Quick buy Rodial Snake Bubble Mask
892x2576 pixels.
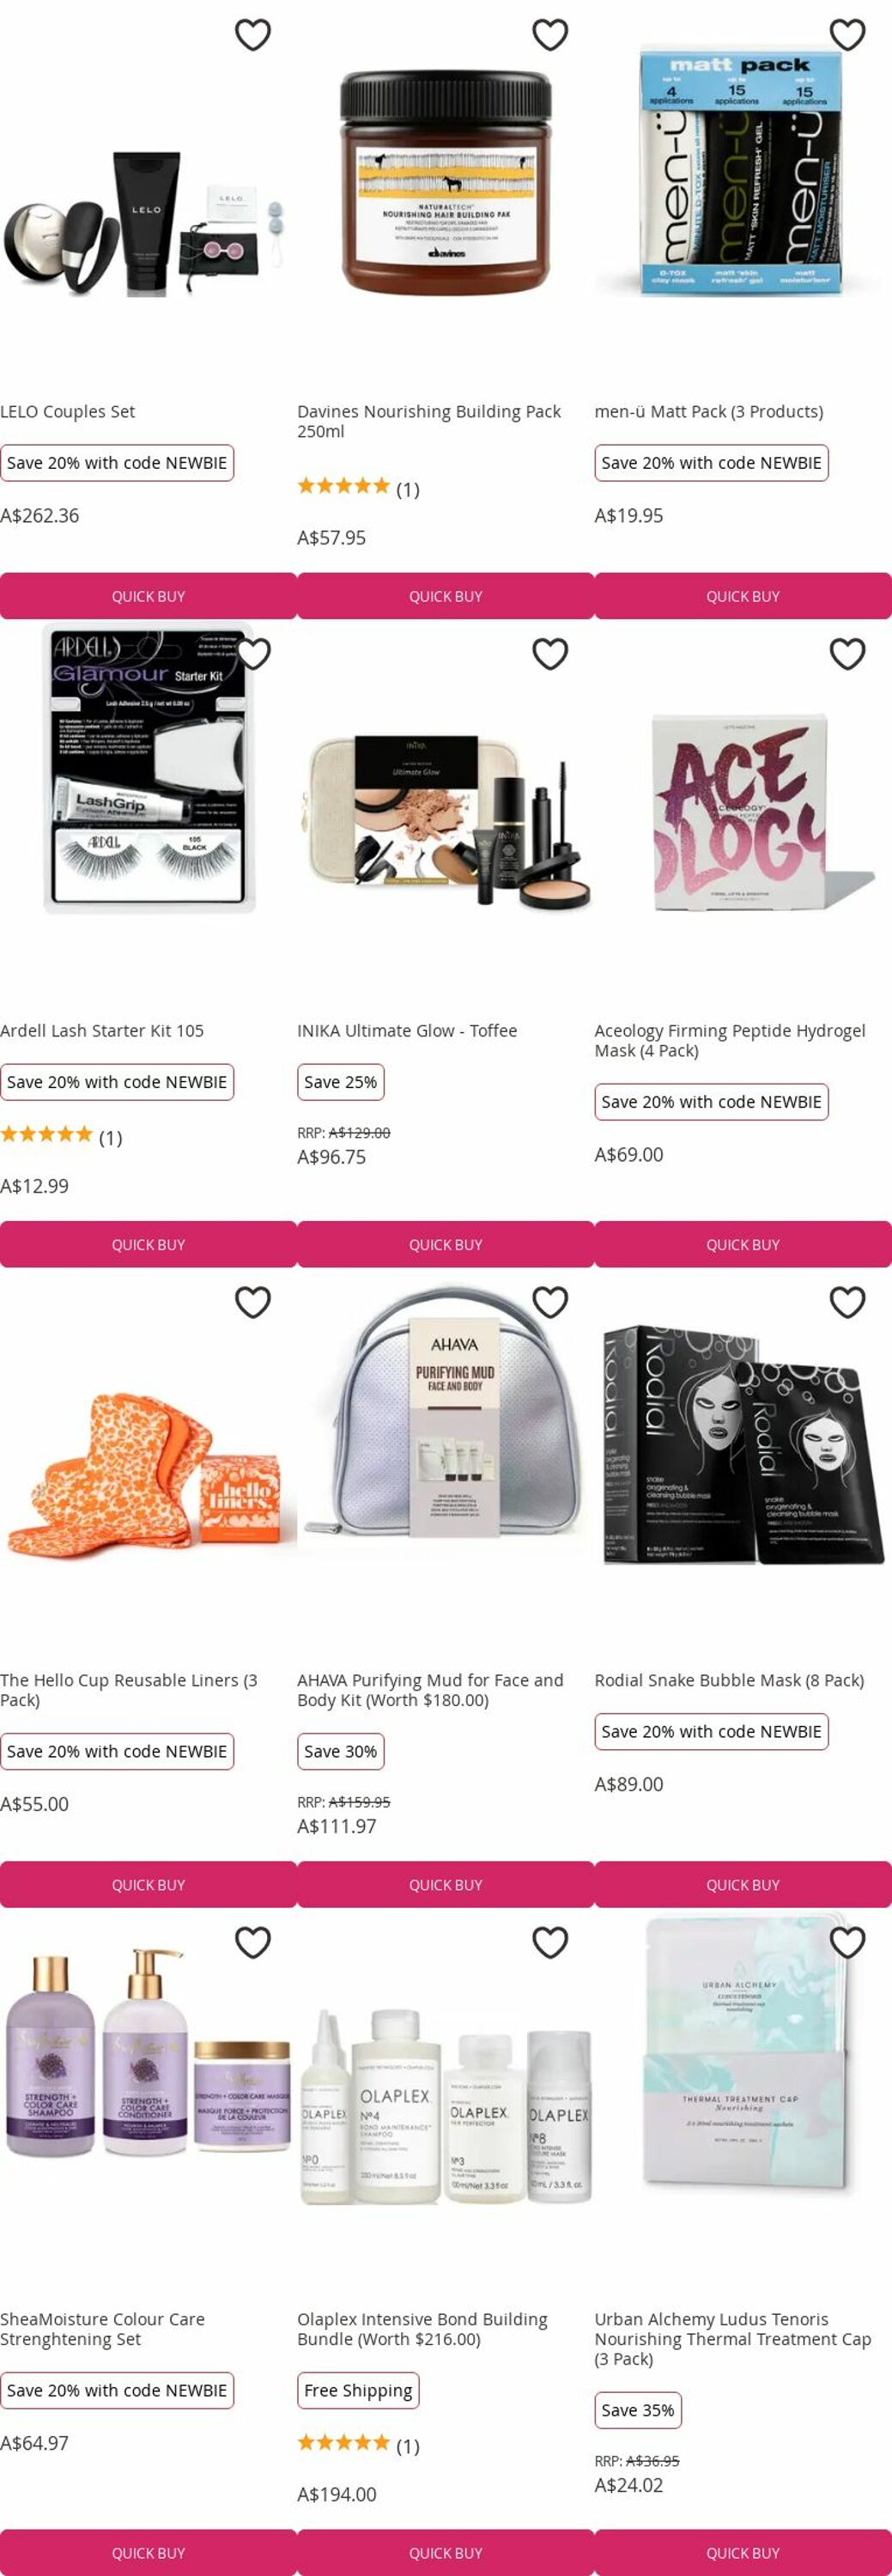(743, 1884)
